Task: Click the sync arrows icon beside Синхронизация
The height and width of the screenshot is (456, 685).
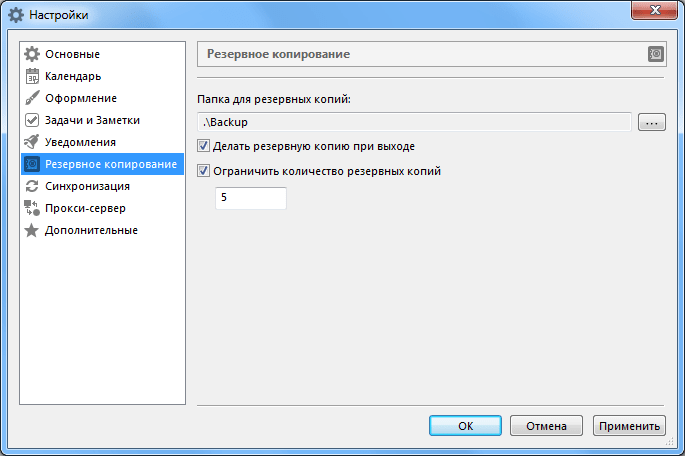Action: (x=32, y=186)
